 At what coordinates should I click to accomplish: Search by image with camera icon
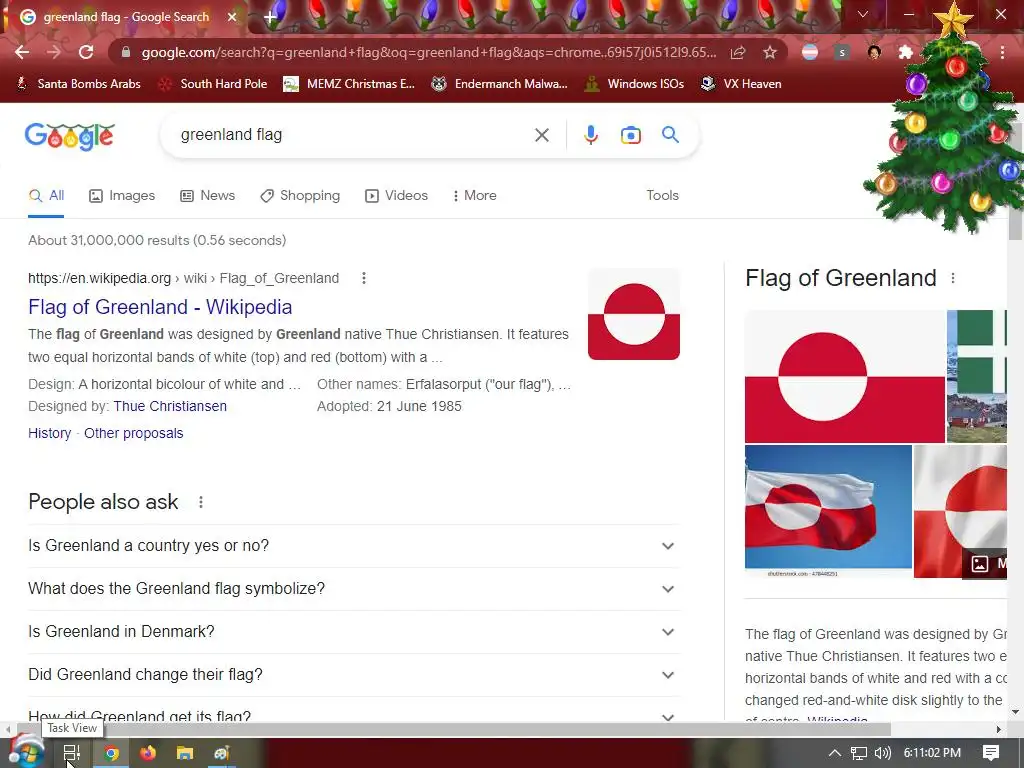click(x=630, y=135)
